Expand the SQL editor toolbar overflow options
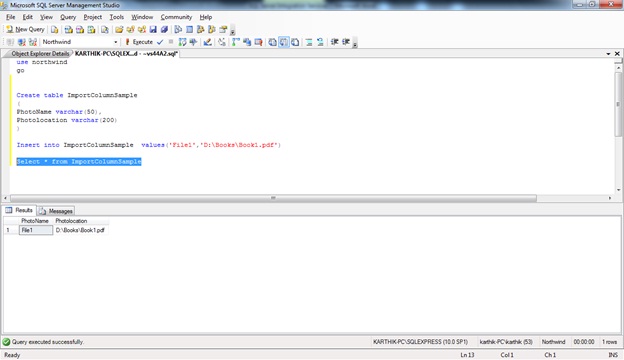Image resolution: width=624 pixels, height=360 pixels. coord(355,43)
